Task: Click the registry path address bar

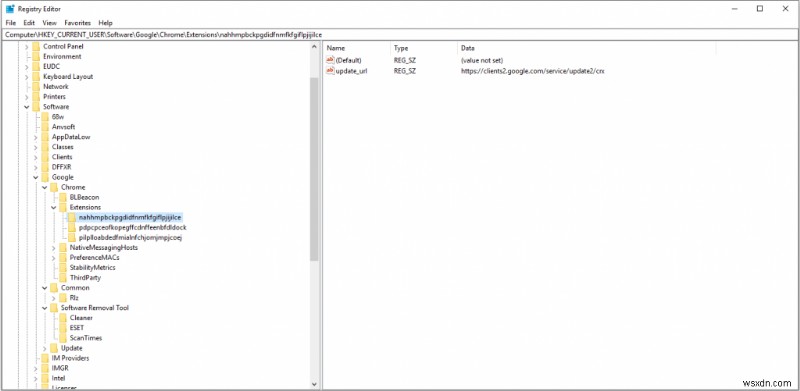Action: coord(400,35)
